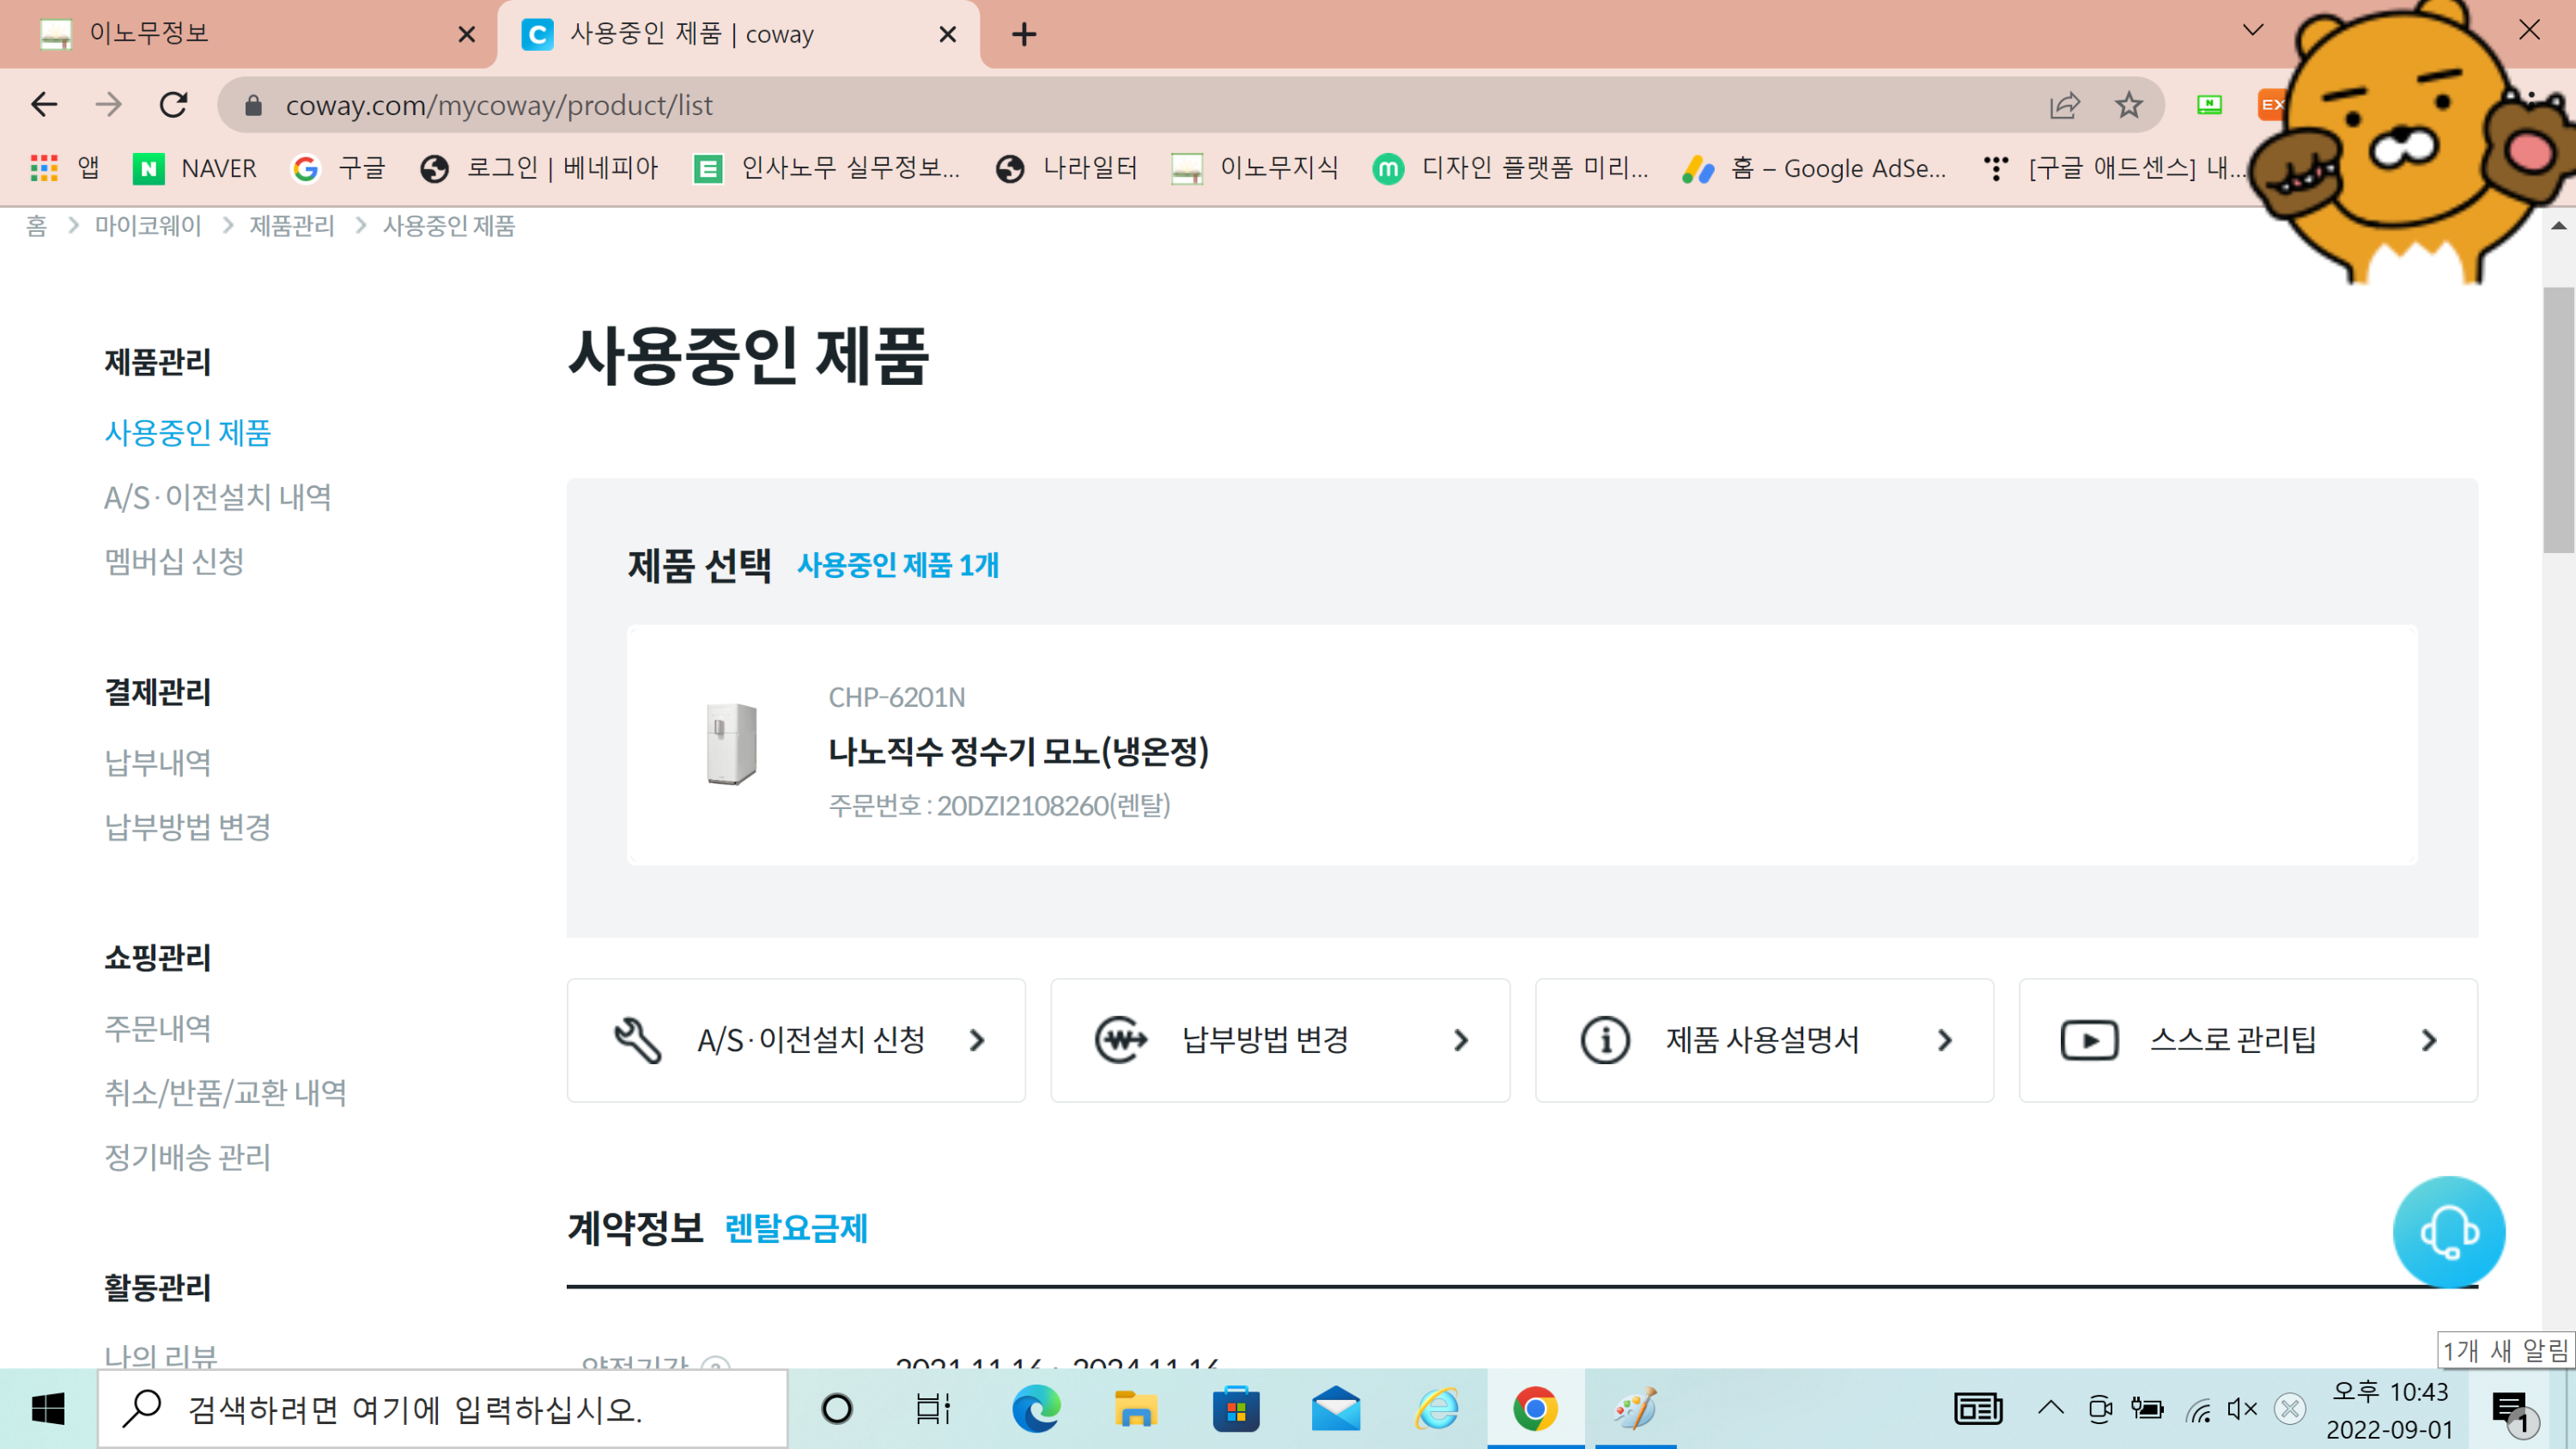
Task: Open the 구글 애드센스 bookmark
Action: pyautogui.click(x=2115, y=168)
